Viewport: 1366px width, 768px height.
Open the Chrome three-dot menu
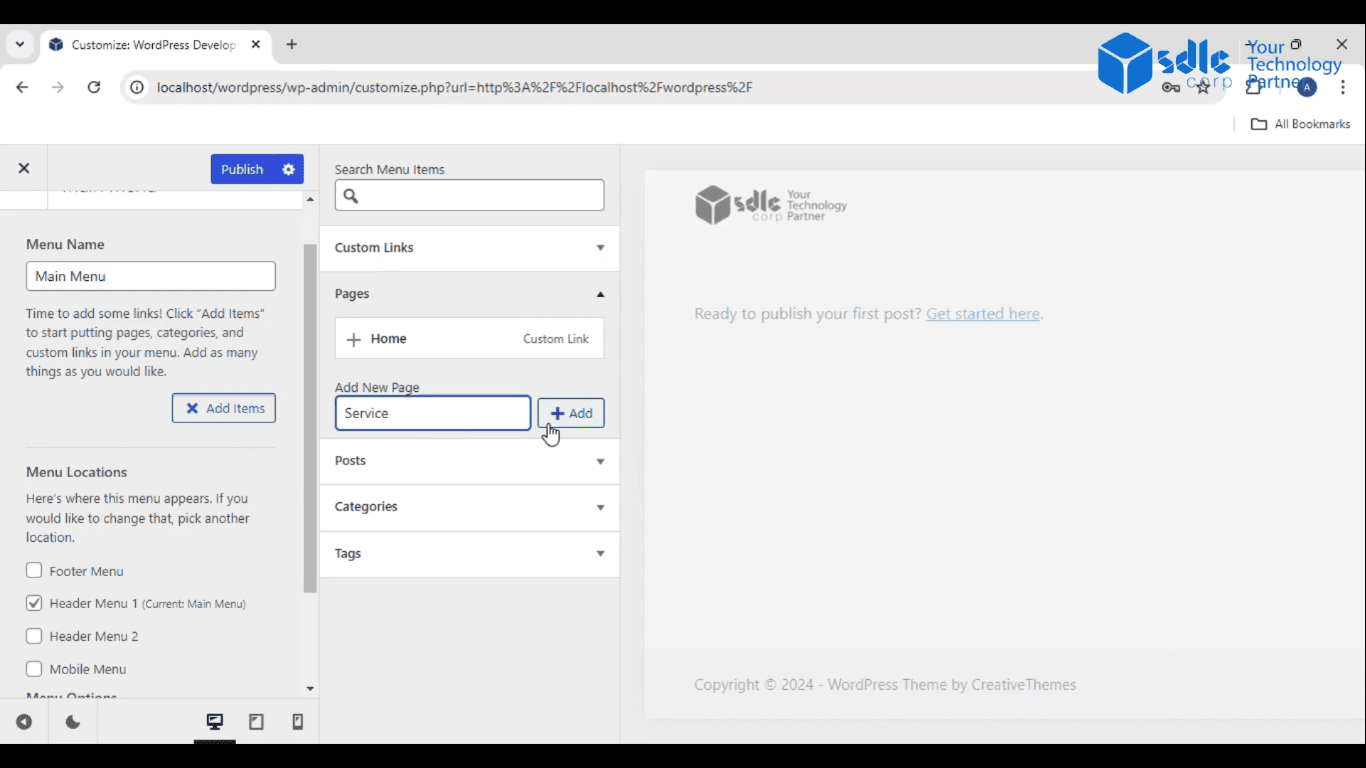1343,87
